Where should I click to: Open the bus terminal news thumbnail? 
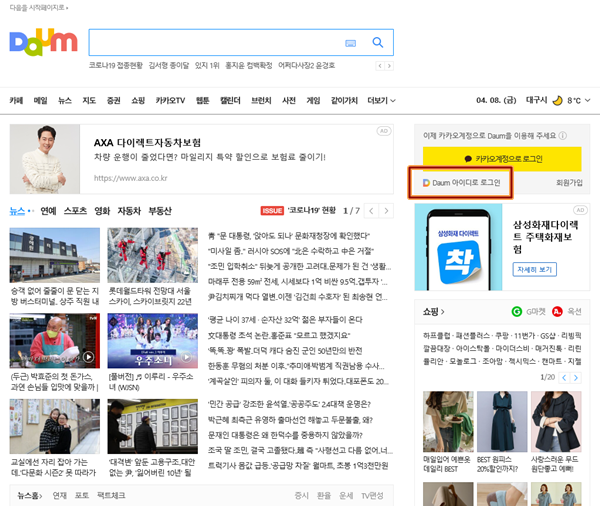tap(55, 255)
